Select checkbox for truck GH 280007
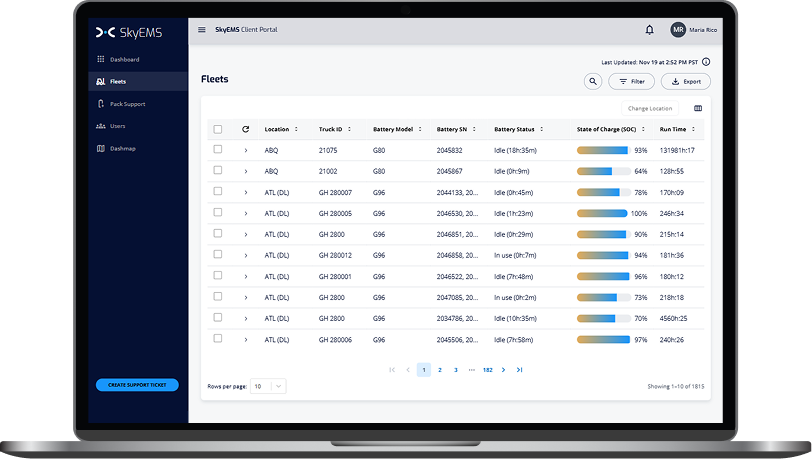The height and width of the screenshot is (459, 812). [x=218, y=192]
